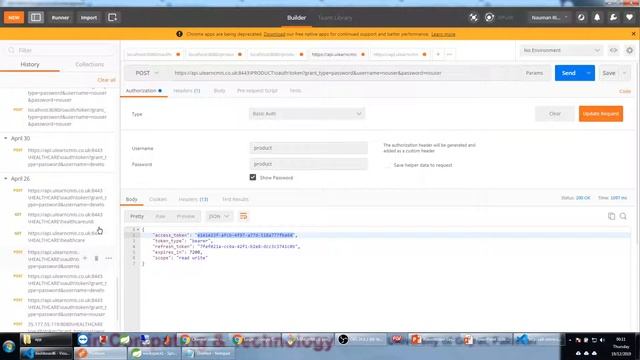Click the Clear authorization button
Image resolution: width=640 pixels, height=360 pixels.
point(555,114)
